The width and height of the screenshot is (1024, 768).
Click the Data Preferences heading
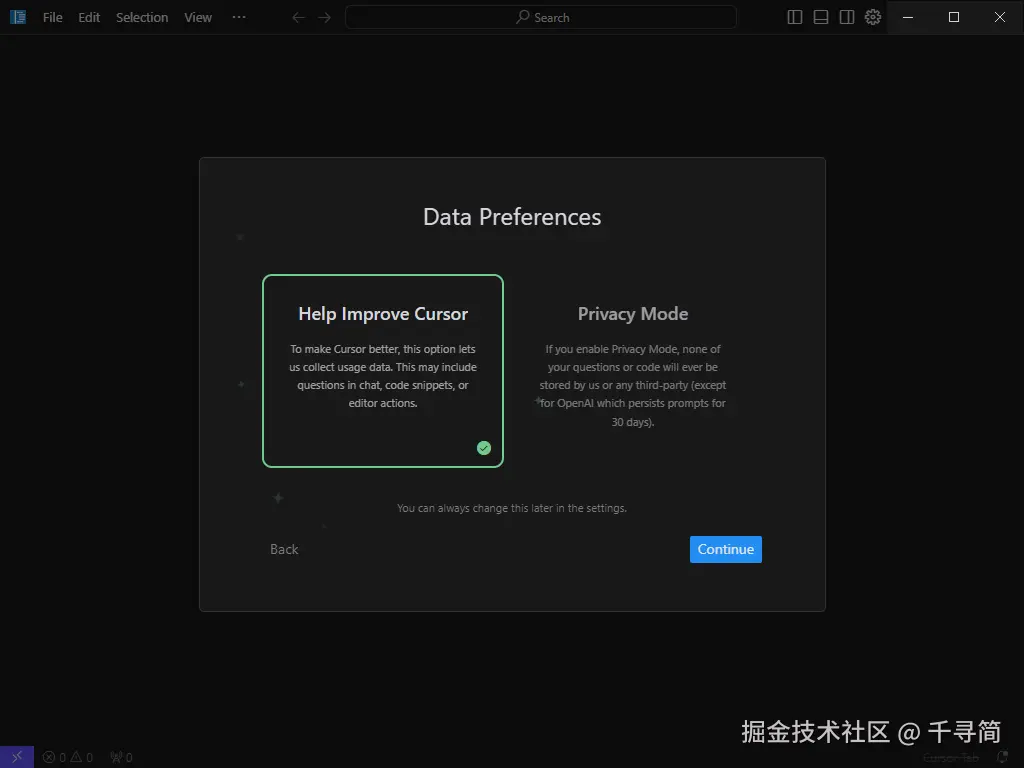[x=512, y=217]
